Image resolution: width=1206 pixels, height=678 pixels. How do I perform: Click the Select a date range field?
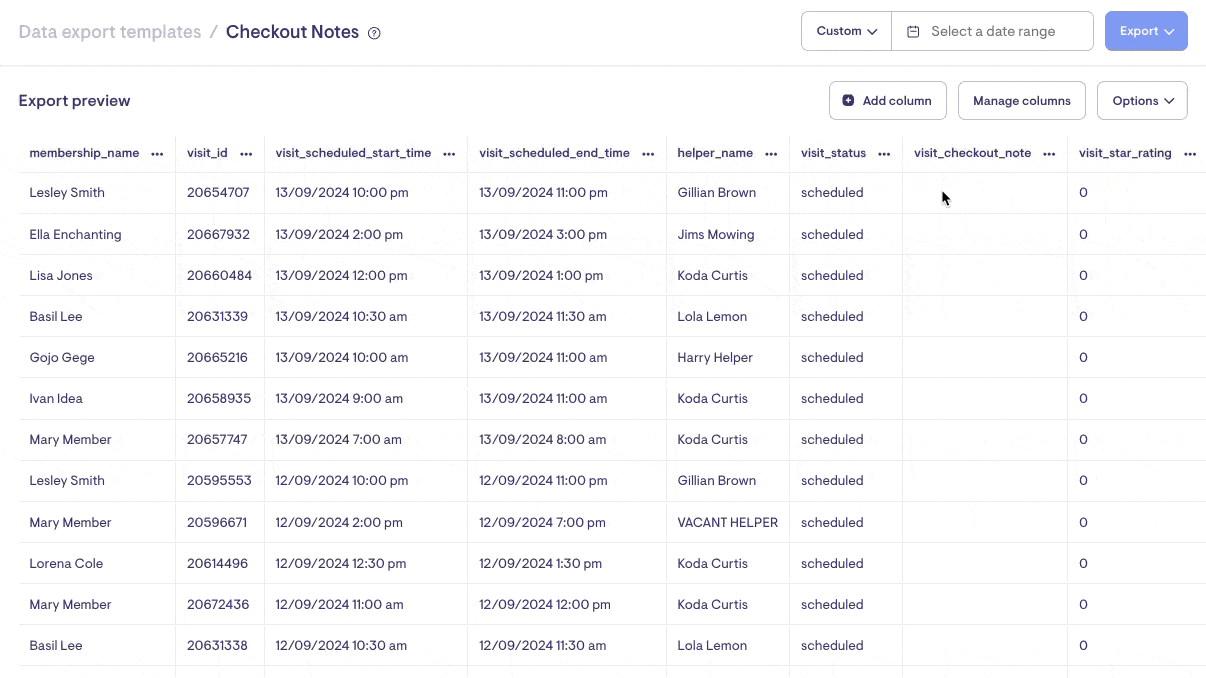pyautogui.click(x=992, y=31)
